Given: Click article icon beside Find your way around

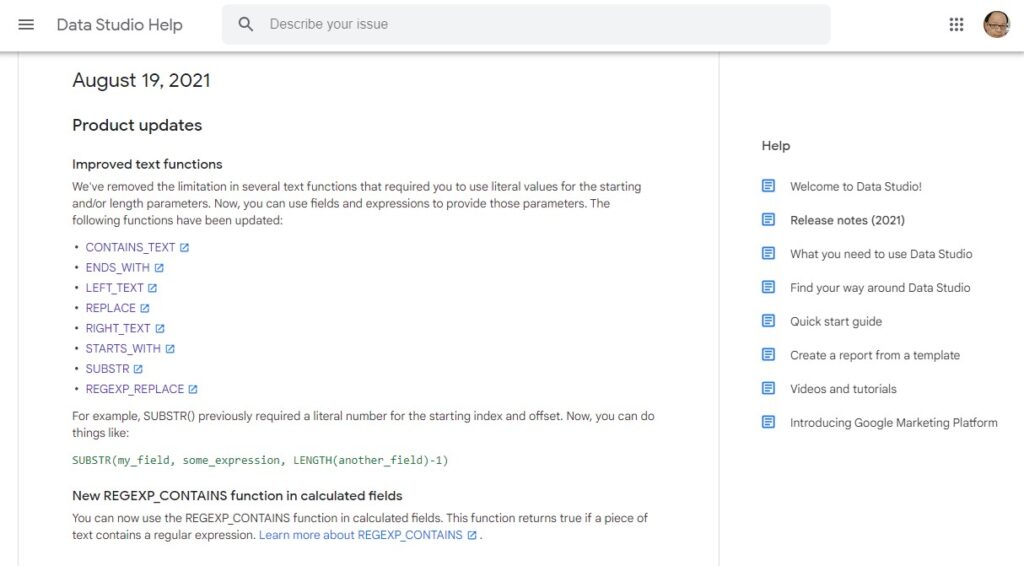Looking at the screenshot, I should click(x=769, y=287).
